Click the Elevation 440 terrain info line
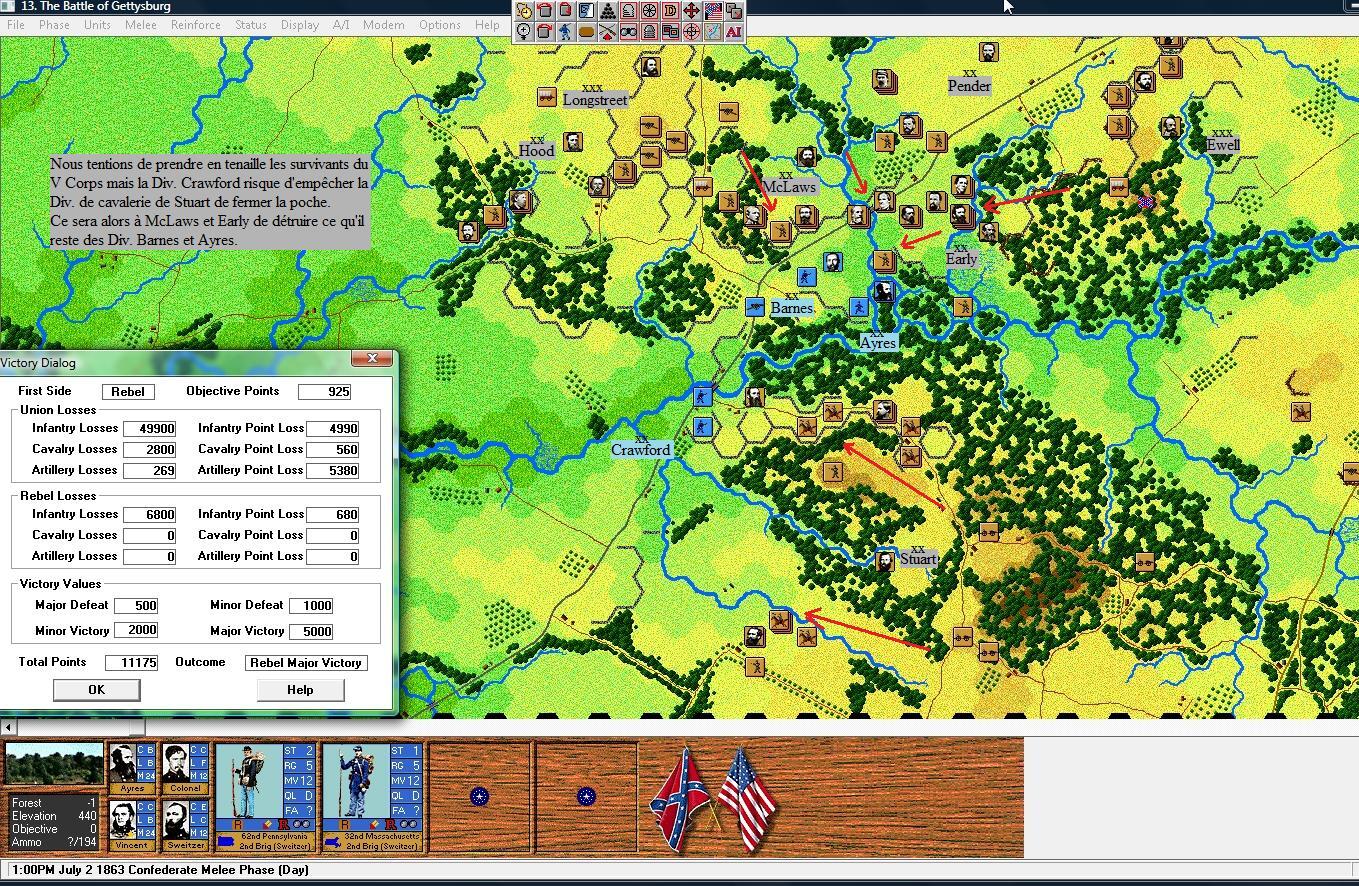 [54, 816]
